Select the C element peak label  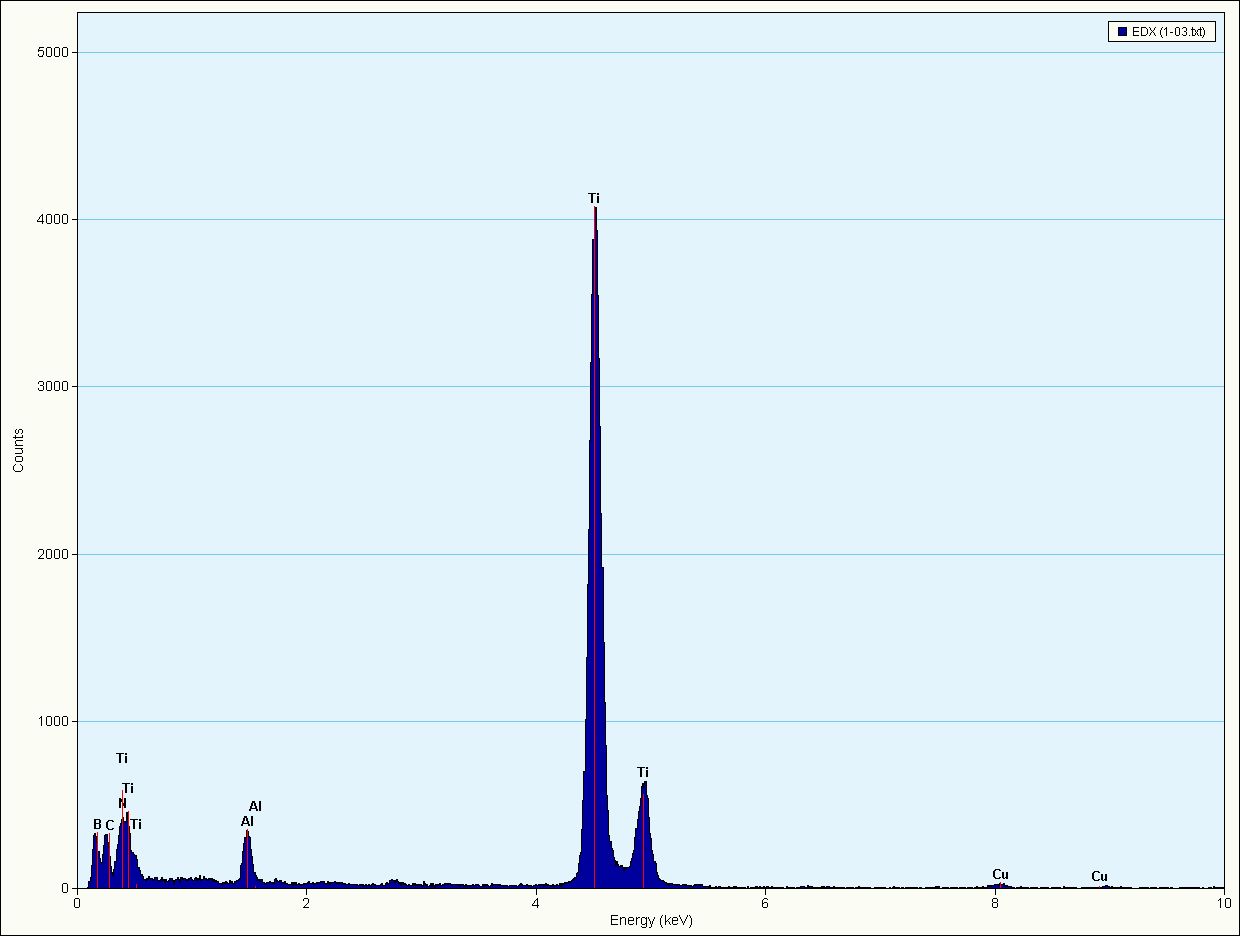click(110, 825)
